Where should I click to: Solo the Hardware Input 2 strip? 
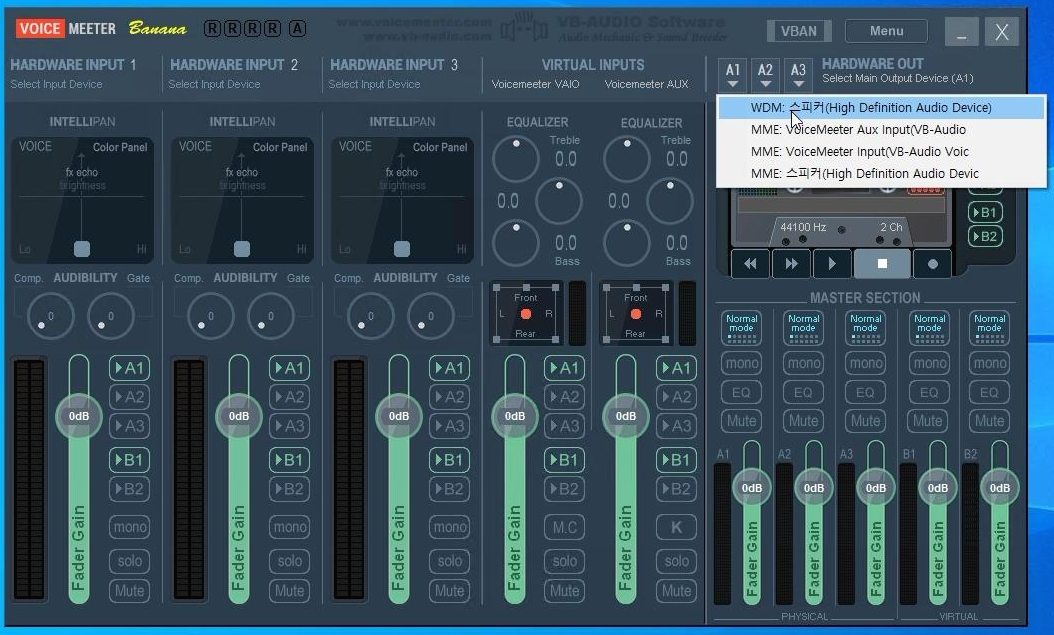(289, 560)
